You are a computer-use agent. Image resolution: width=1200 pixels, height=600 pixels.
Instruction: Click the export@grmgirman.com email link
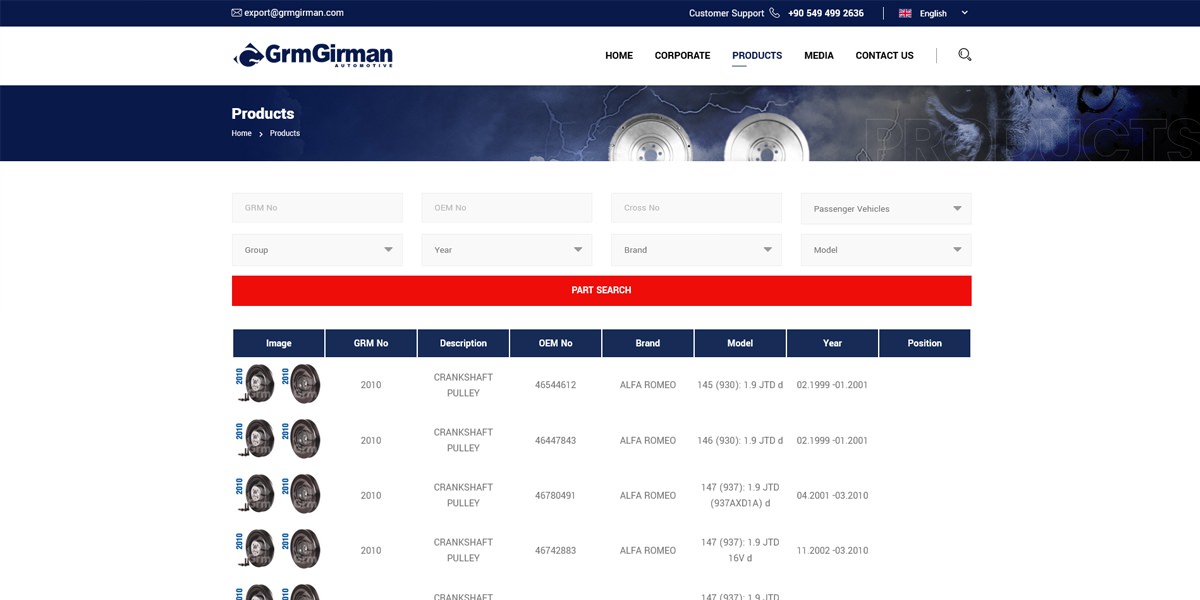294,13
